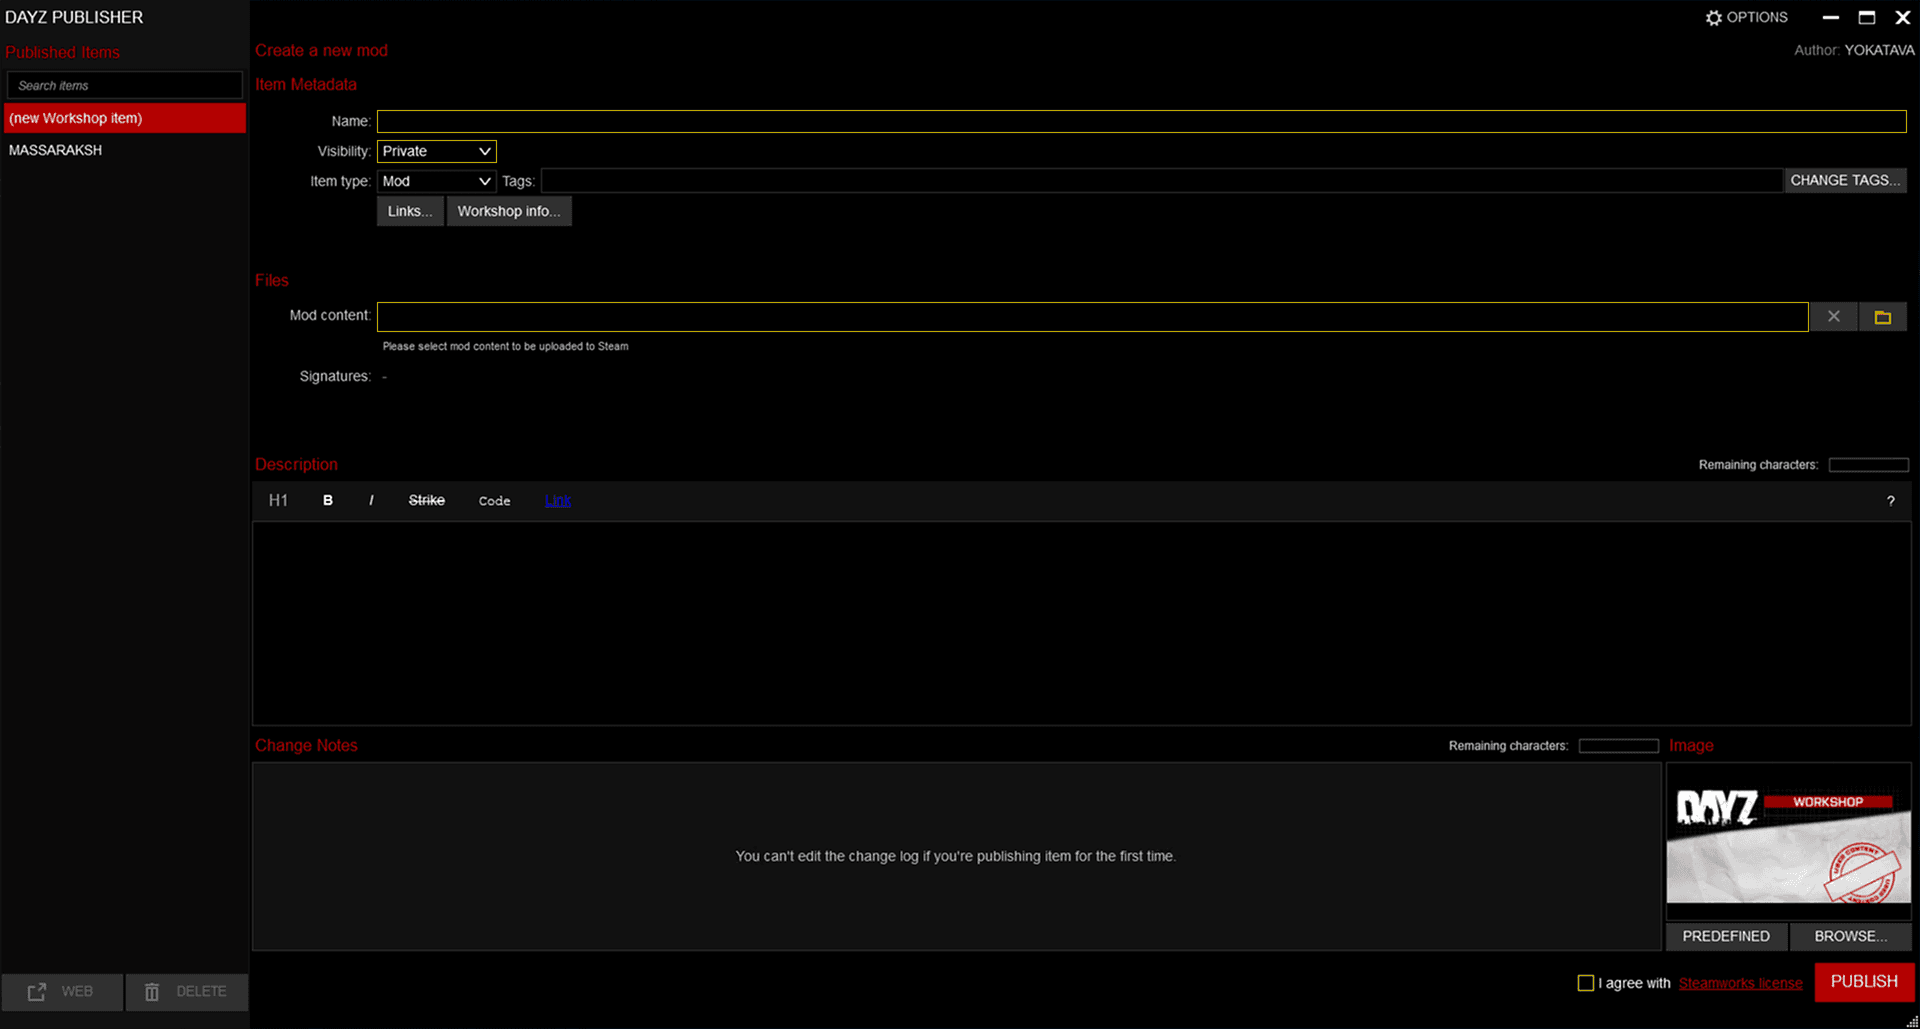
Task: Open the formatting help question mark
Action: pos(1890,501)
